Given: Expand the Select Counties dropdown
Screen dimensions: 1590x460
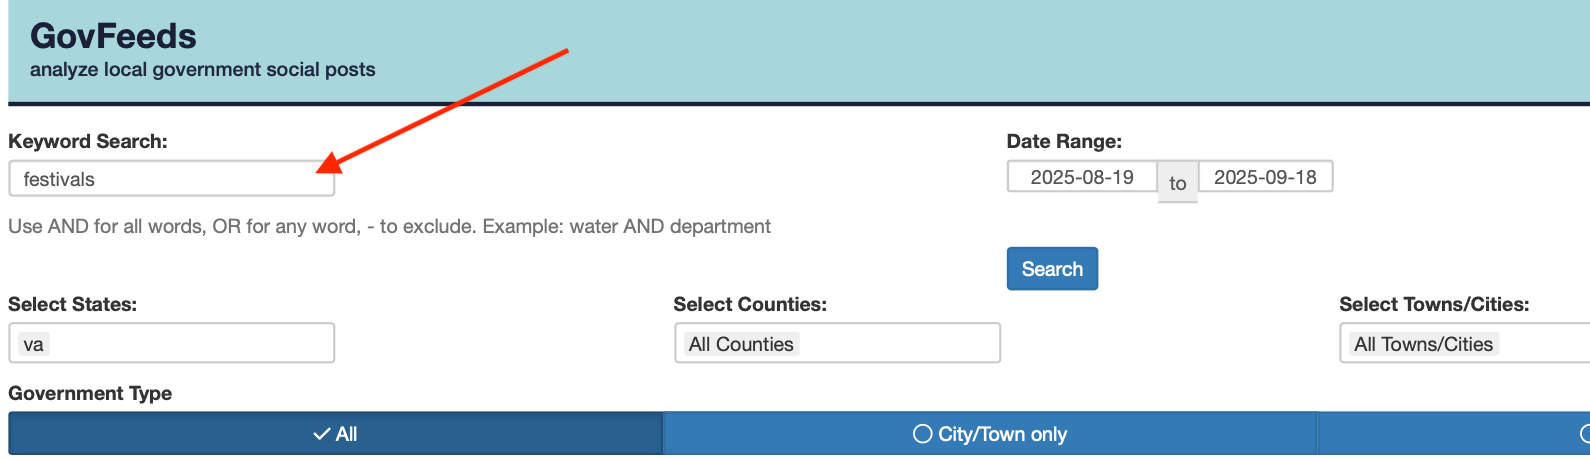Looking at the screenshot, I should point(837,343).
